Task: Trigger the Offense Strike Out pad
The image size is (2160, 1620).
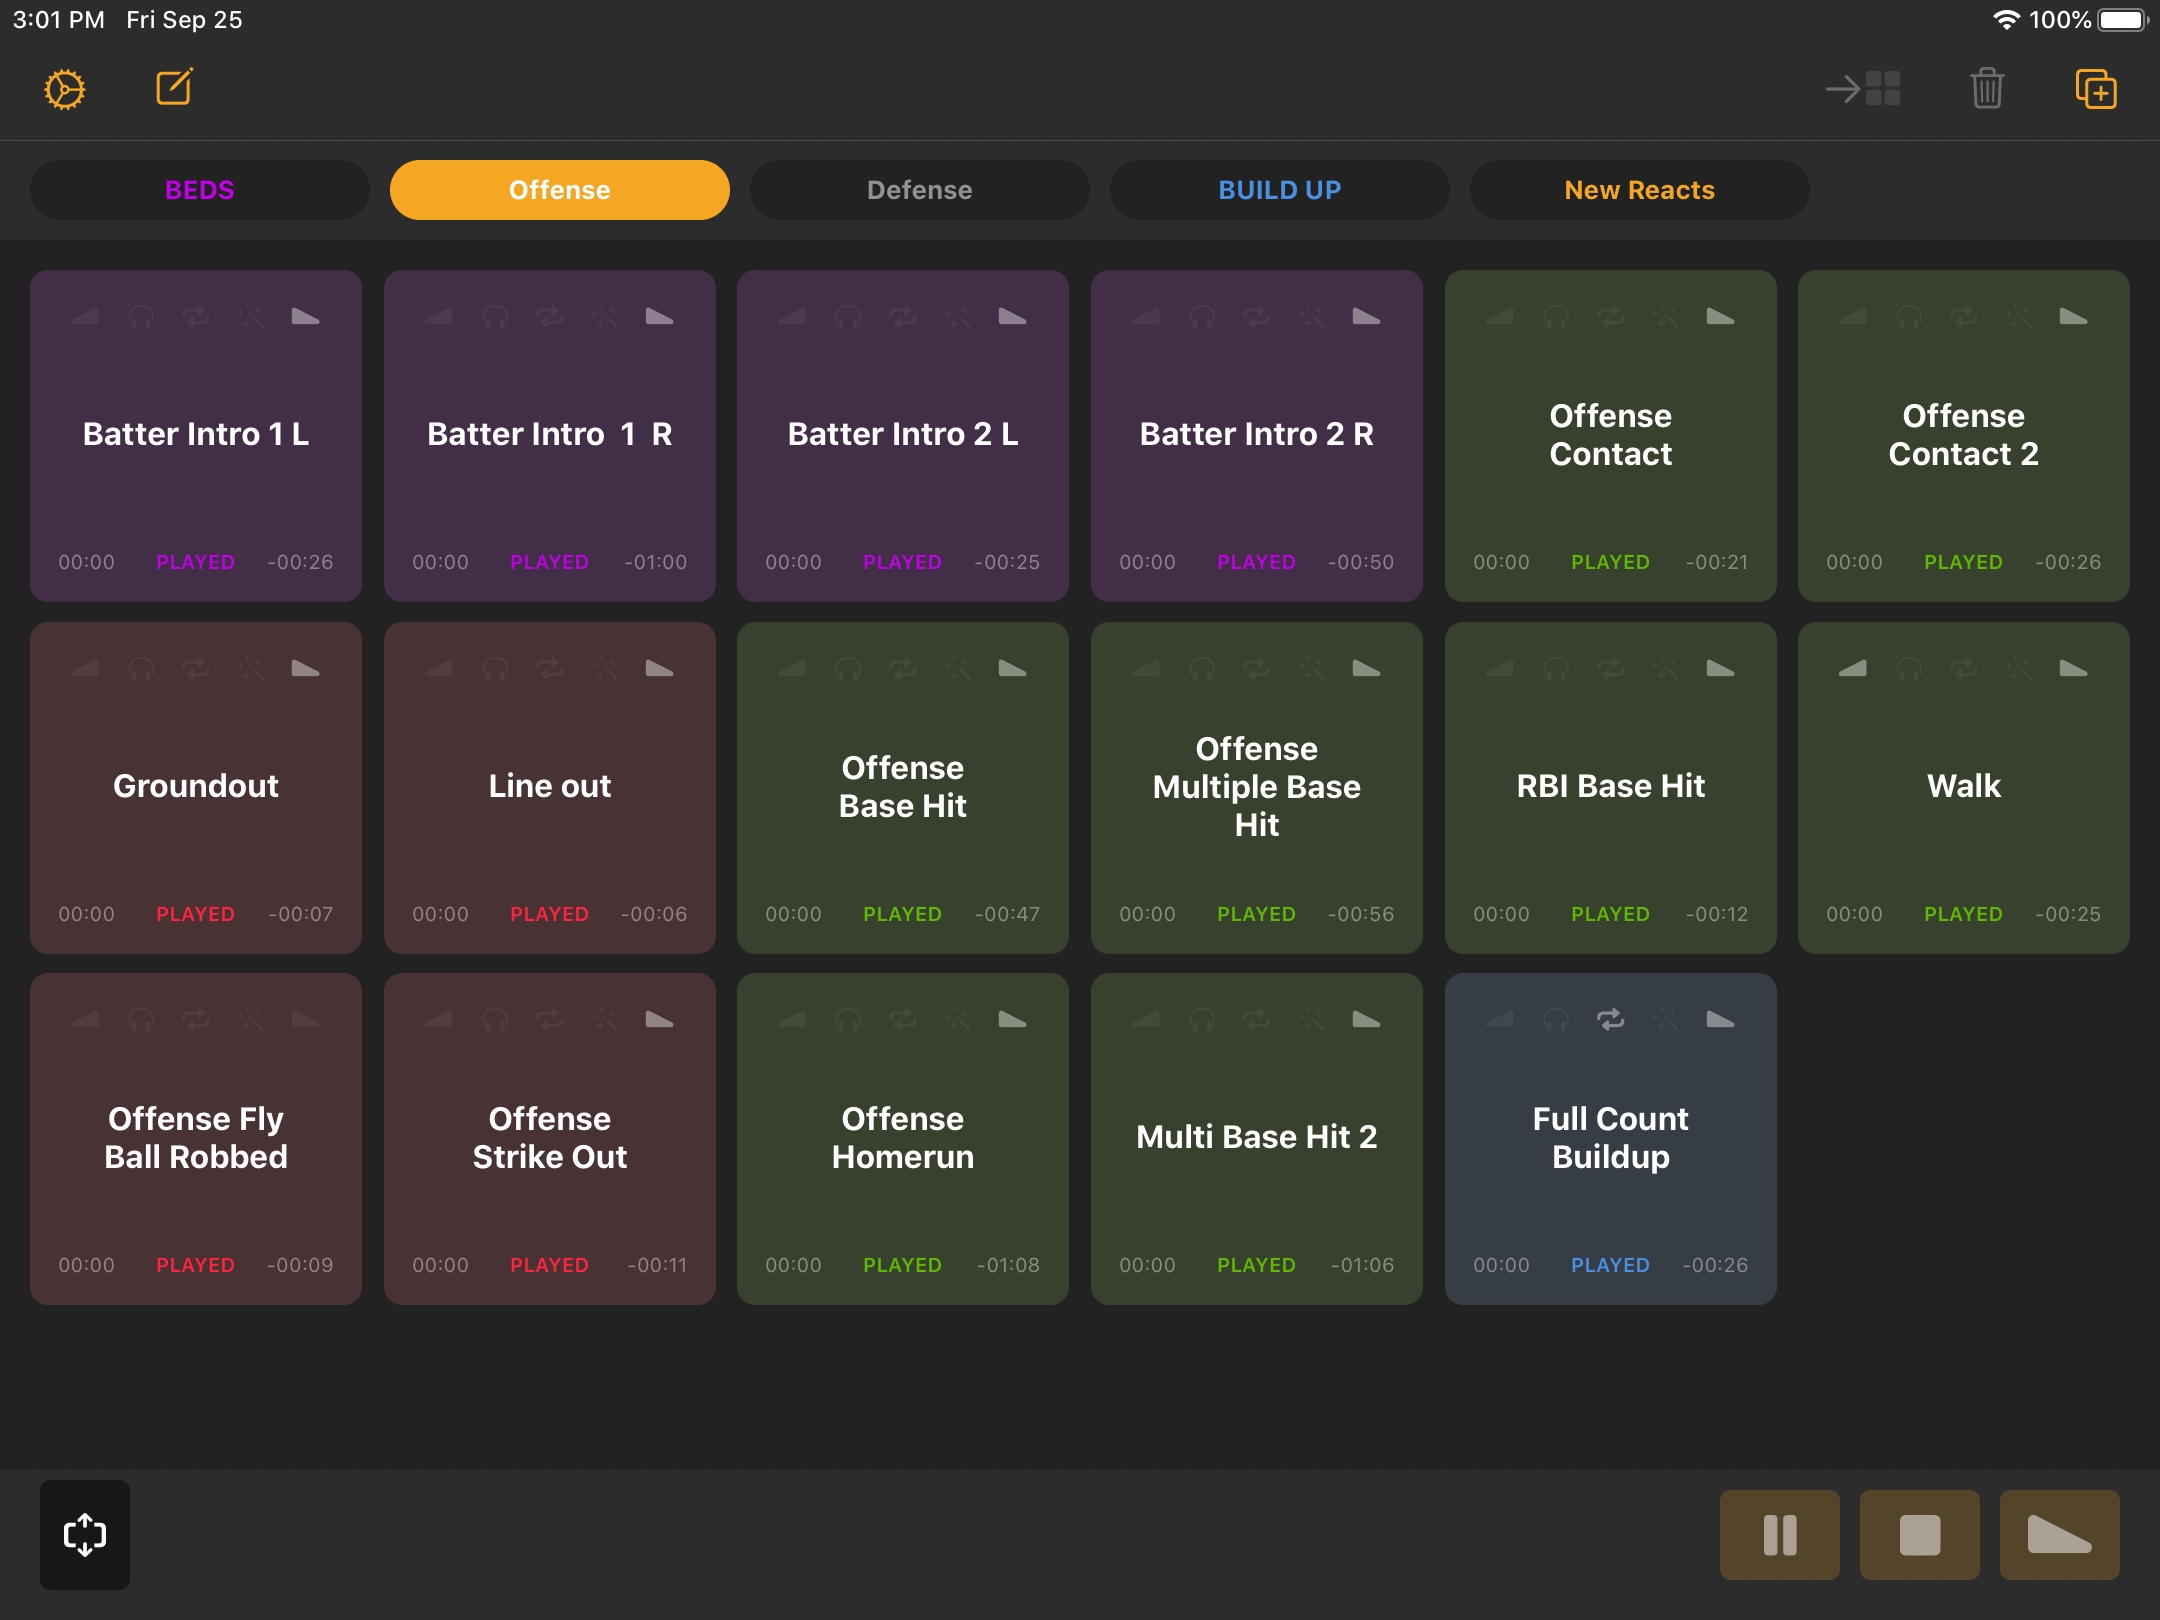Action: (x=549, y=1138)
